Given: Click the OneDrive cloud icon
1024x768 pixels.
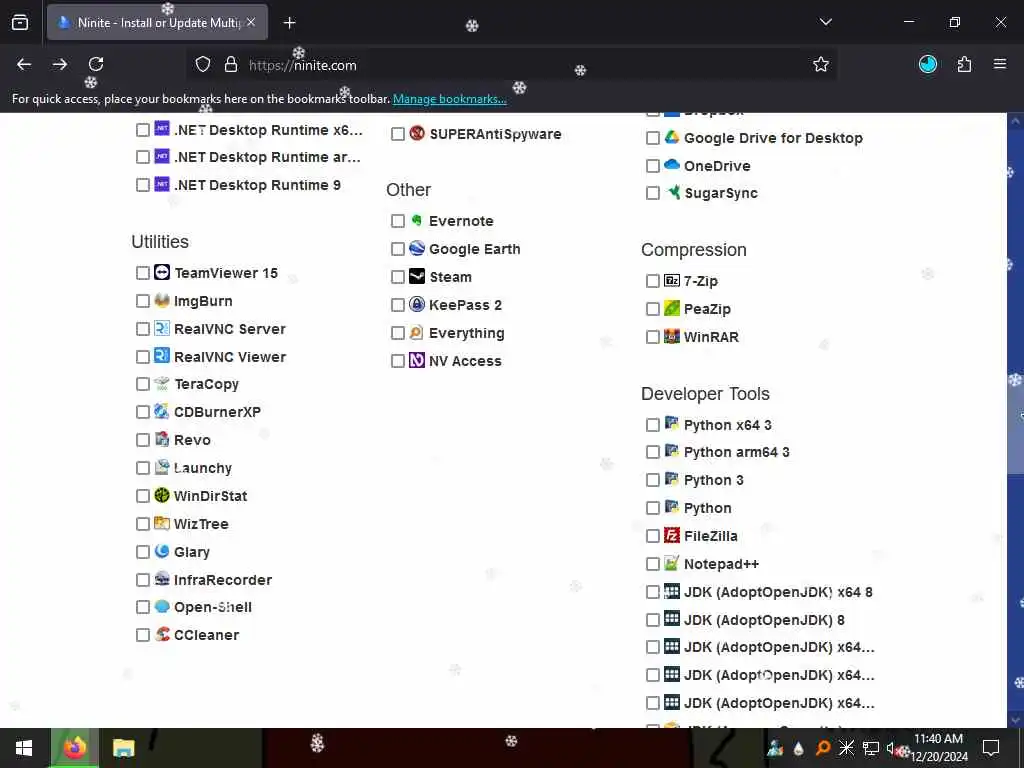Looking at the screenshot, I should point(672,165).
